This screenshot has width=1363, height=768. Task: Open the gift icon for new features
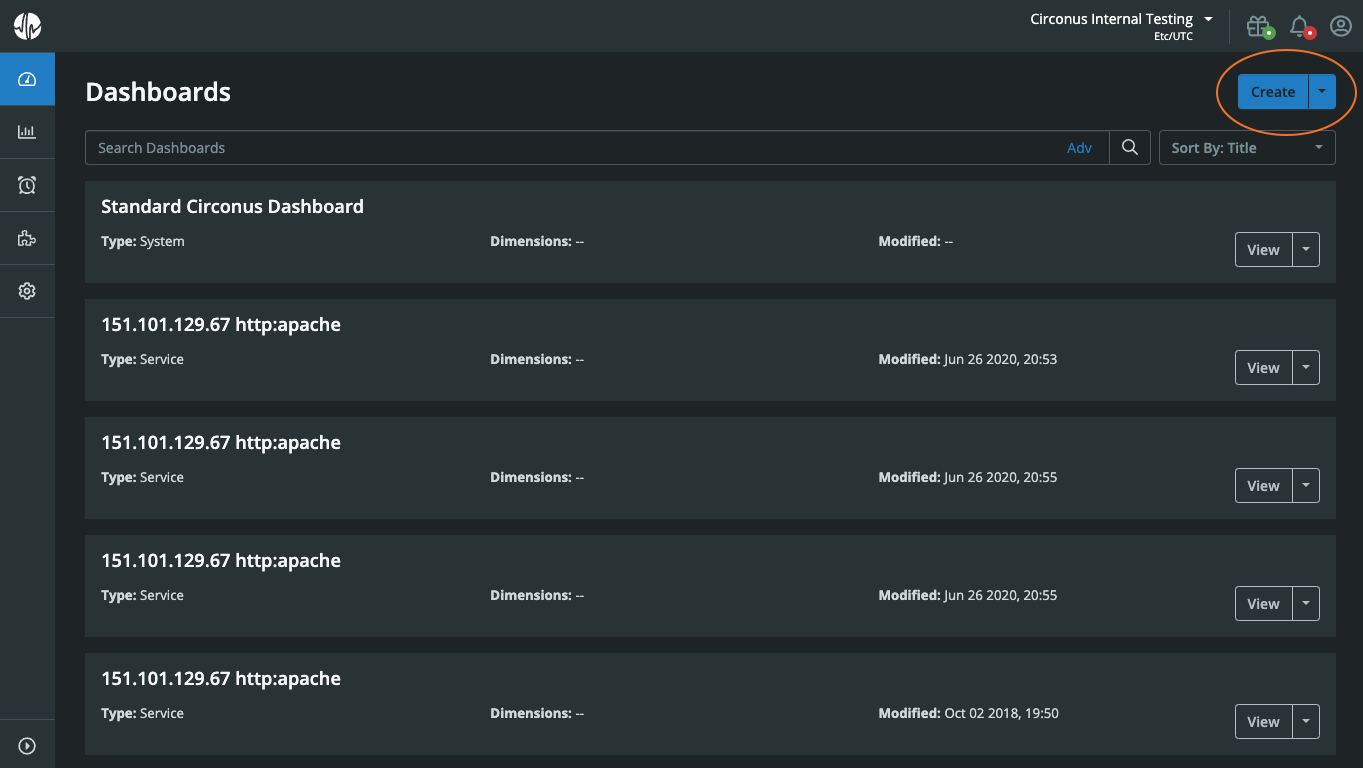point(1259,26)
